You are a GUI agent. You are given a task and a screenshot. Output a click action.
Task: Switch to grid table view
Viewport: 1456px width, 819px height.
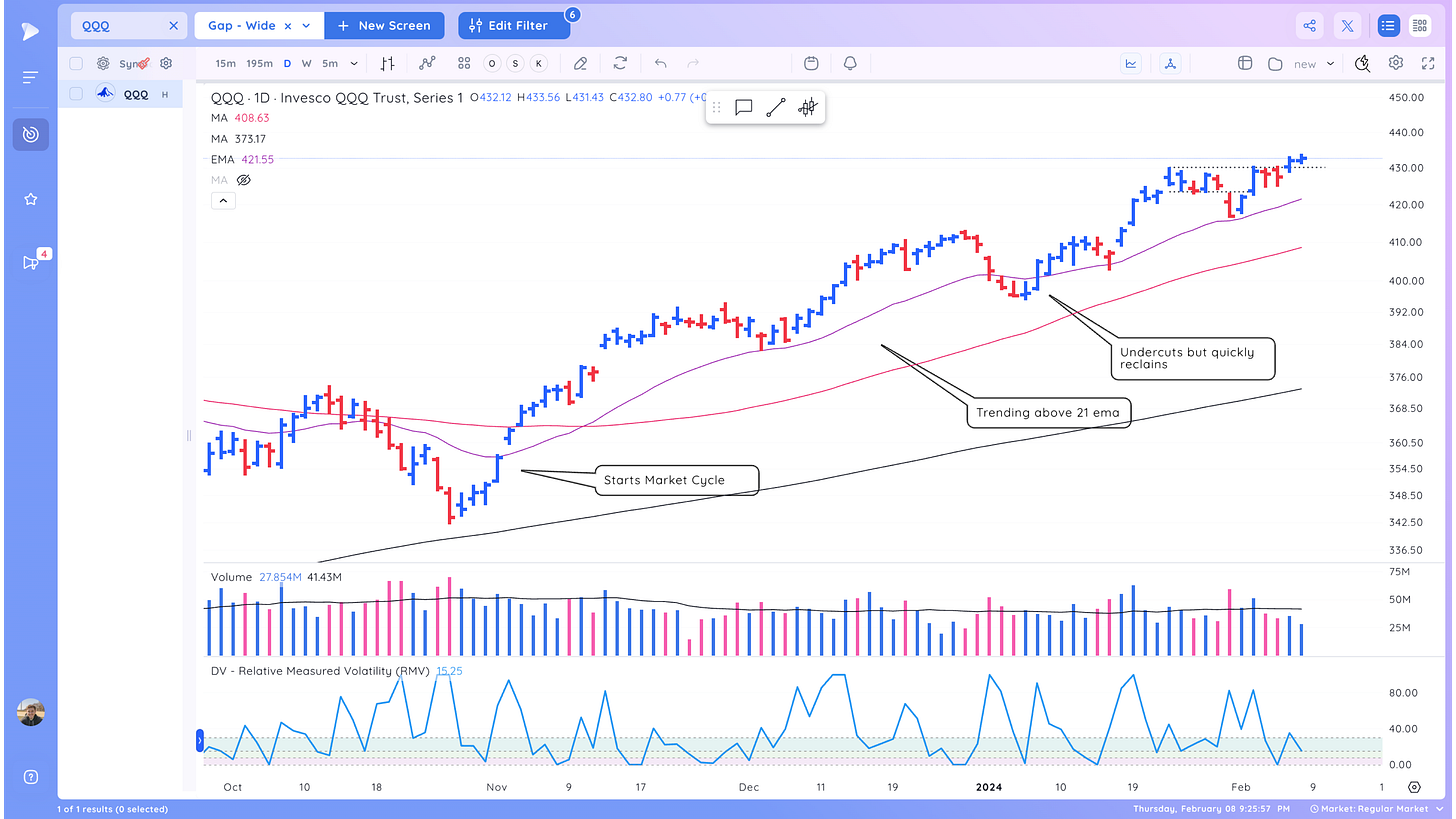click(x=1419, y=26)
